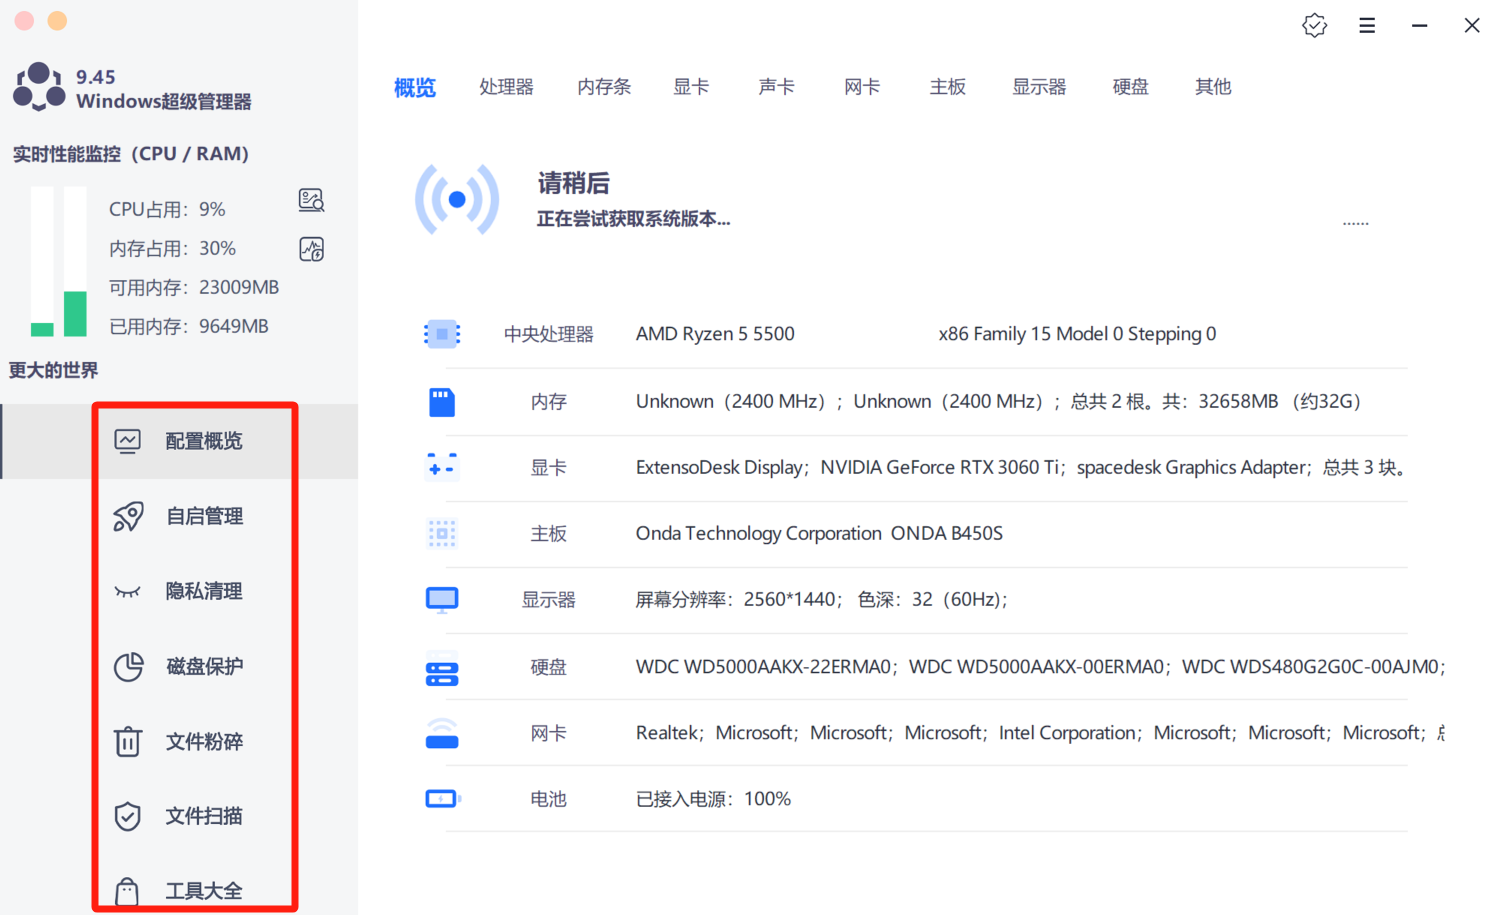This screenshot has height=915, width=1495.
Task: Select 磁盘保护 from the sidebar
Action: [179, 666]
